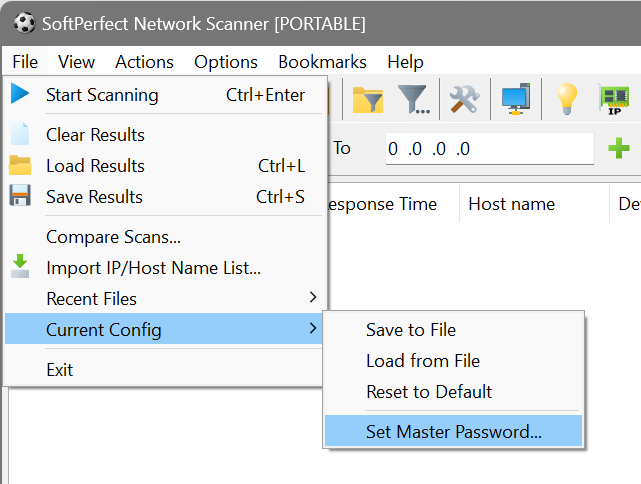
Task: Click the Current Config label text
Action: tap(104, 330)
